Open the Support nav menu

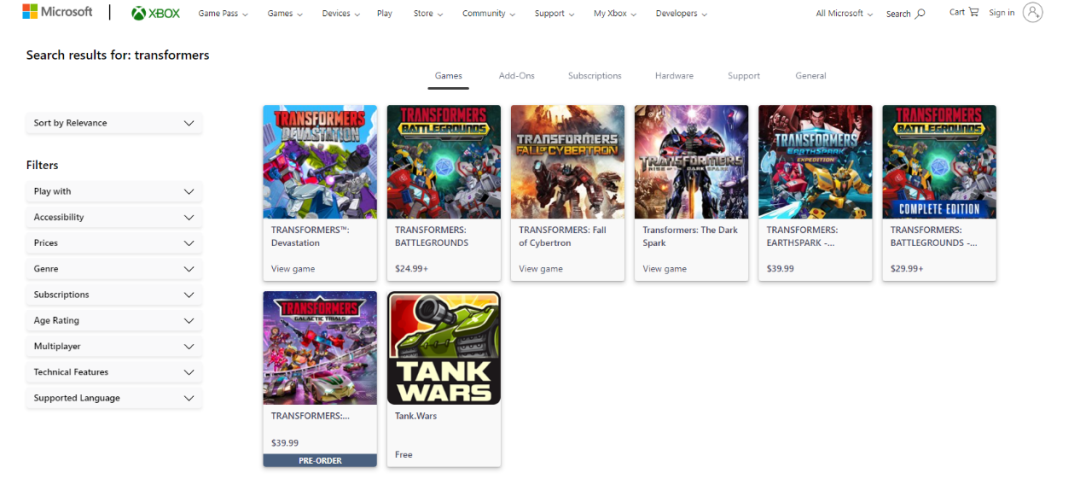point(554,13)
